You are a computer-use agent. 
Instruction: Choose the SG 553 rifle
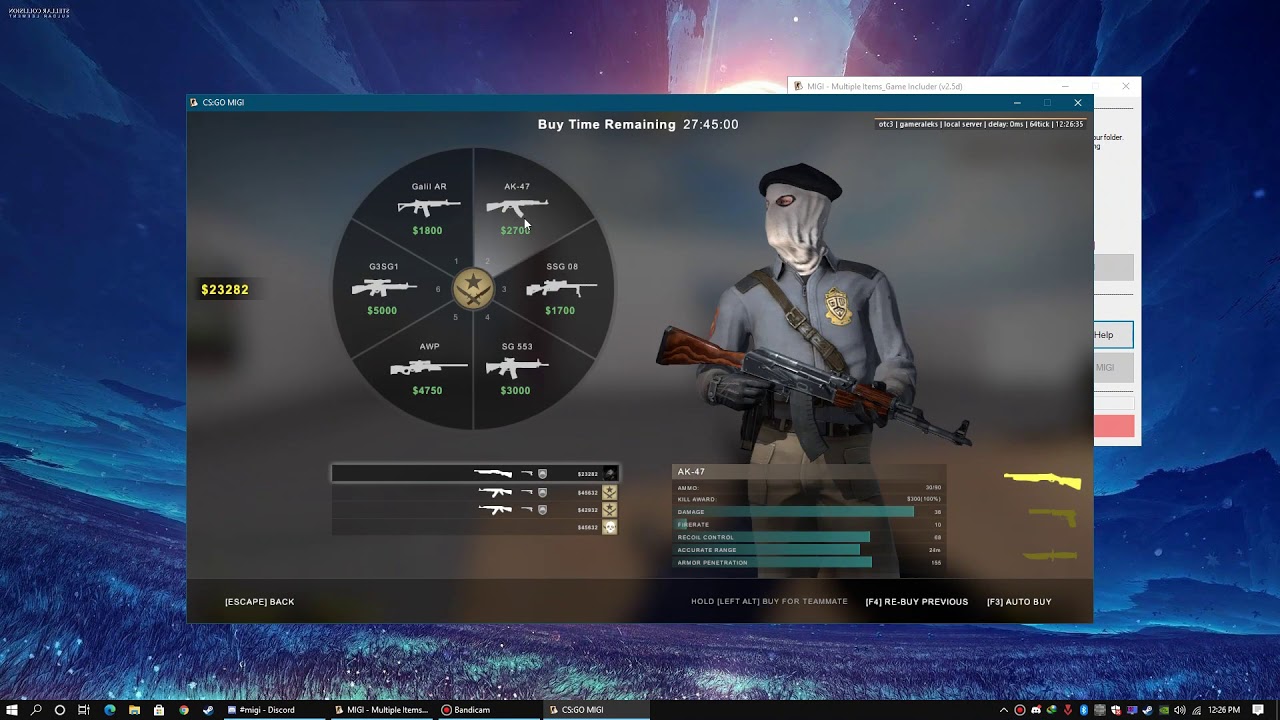tap(517, 368)
